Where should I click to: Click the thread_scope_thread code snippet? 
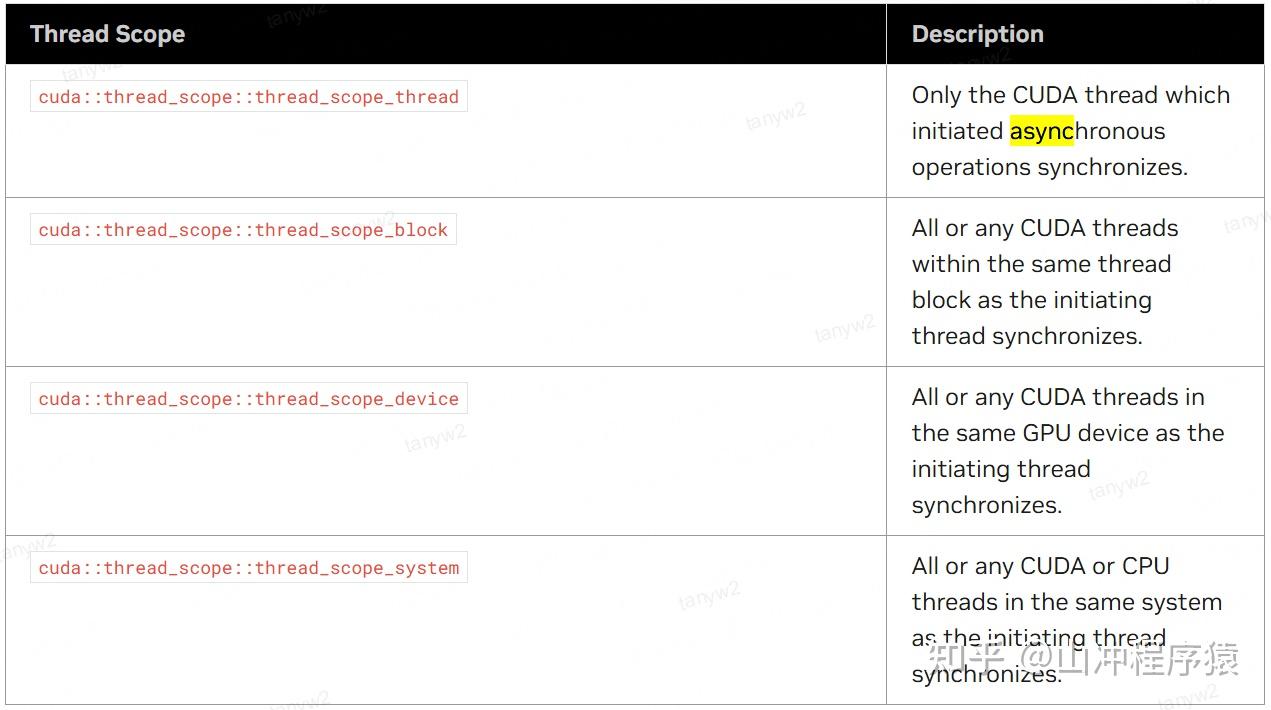pyautogui.click(x=248, y=97)
